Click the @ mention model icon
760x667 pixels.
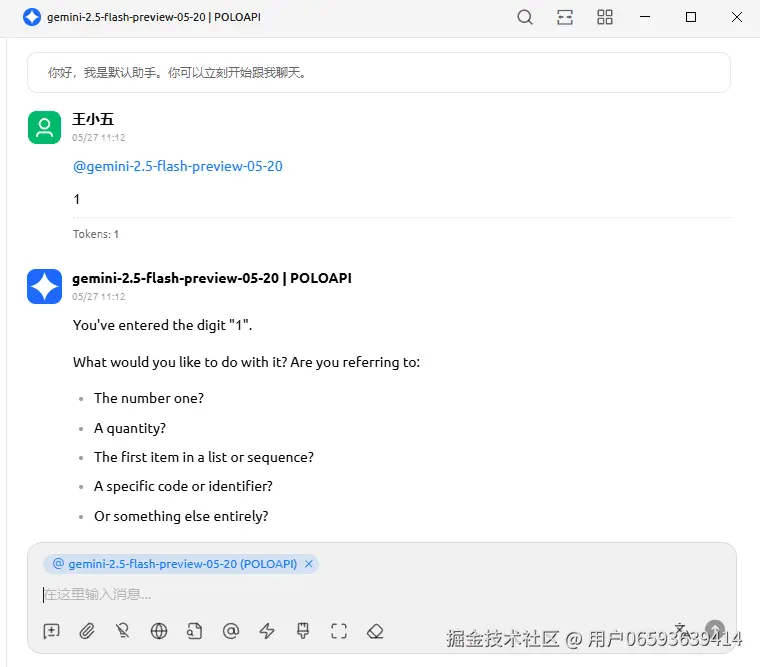point(231,631)
